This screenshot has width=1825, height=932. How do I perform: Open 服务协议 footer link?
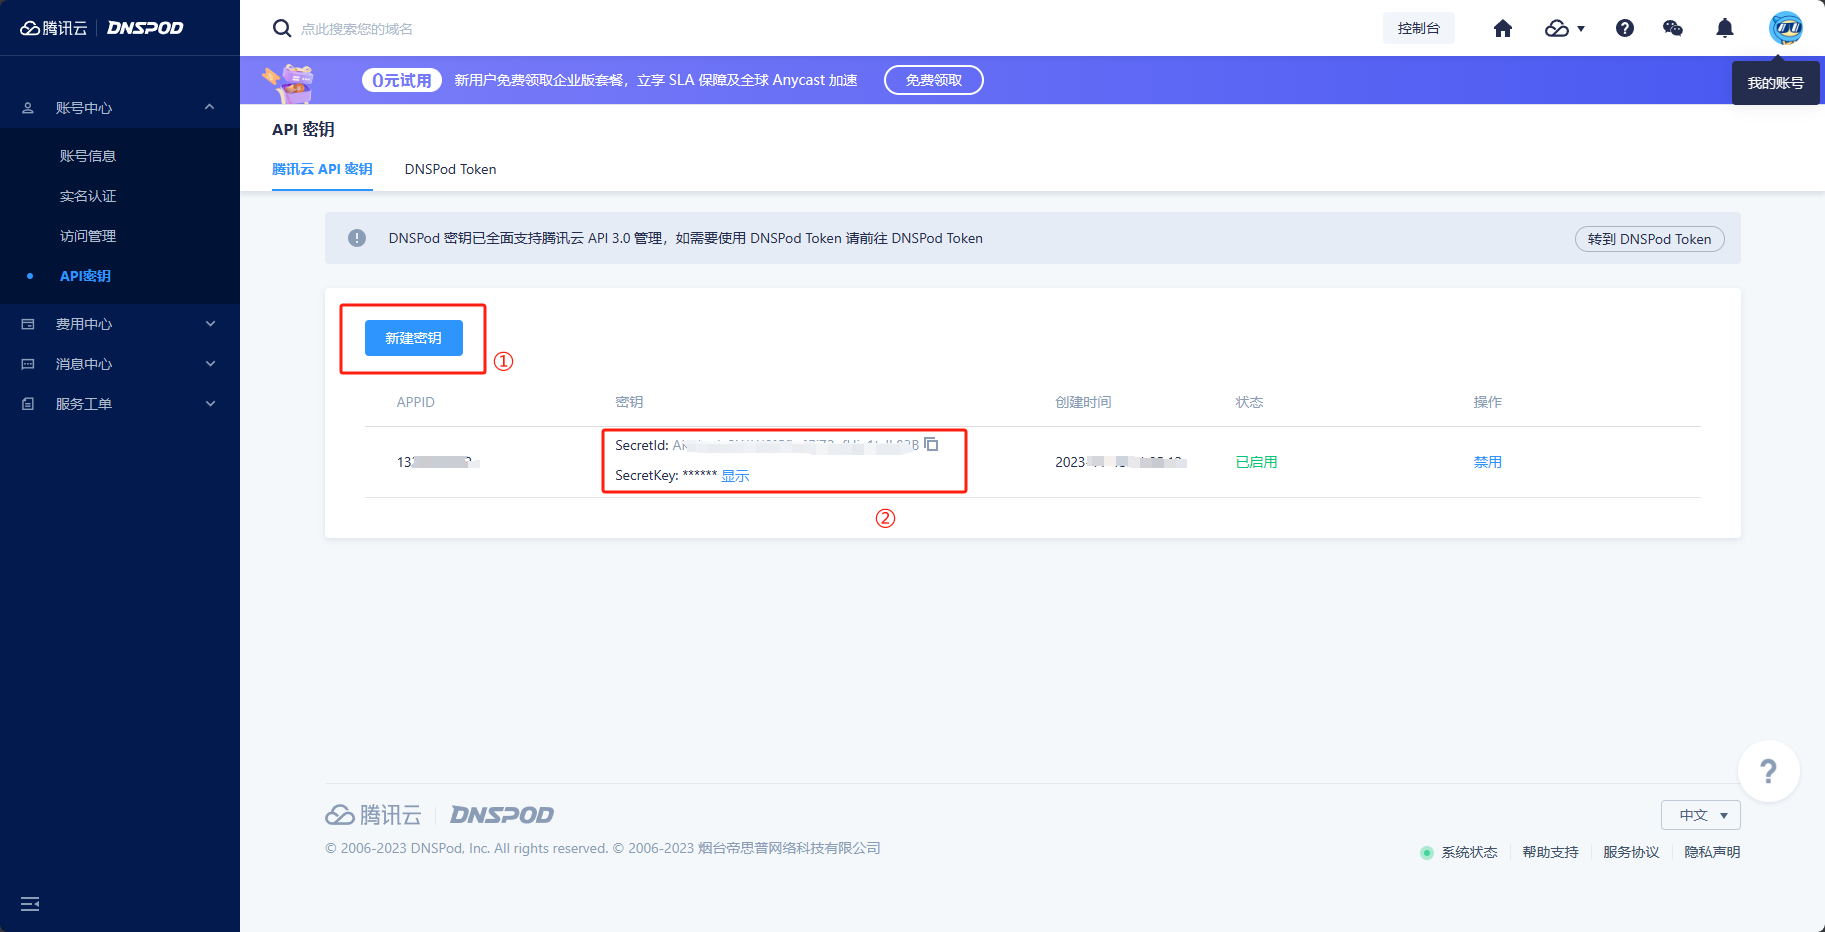[x=1631, y=852]
